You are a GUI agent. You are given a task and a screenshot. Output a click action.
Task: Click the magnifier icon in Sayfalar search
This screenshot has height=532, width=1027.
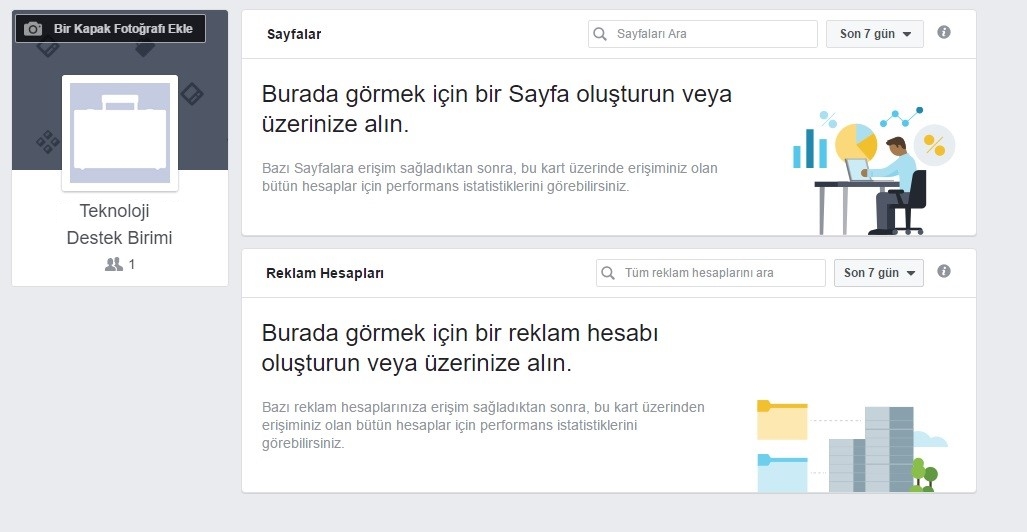tap(600, 33)
